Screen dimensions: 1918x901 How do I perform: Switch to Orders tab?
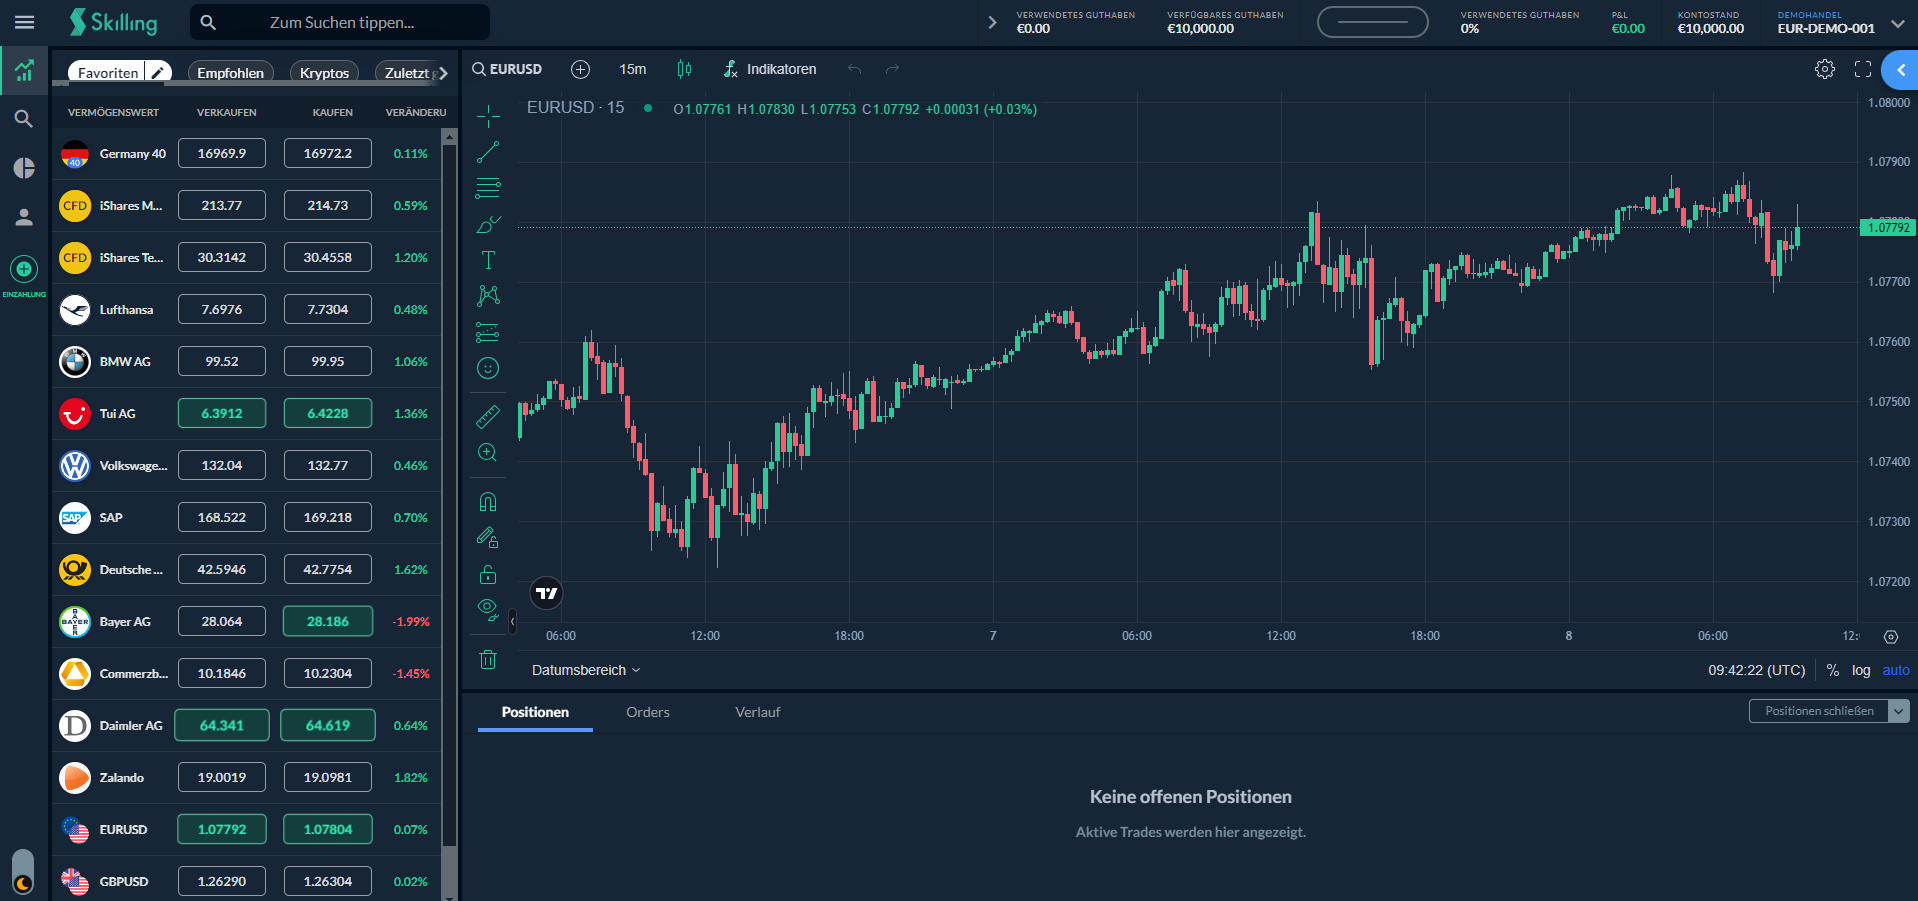pyautogui.click(x=648, y=712)
